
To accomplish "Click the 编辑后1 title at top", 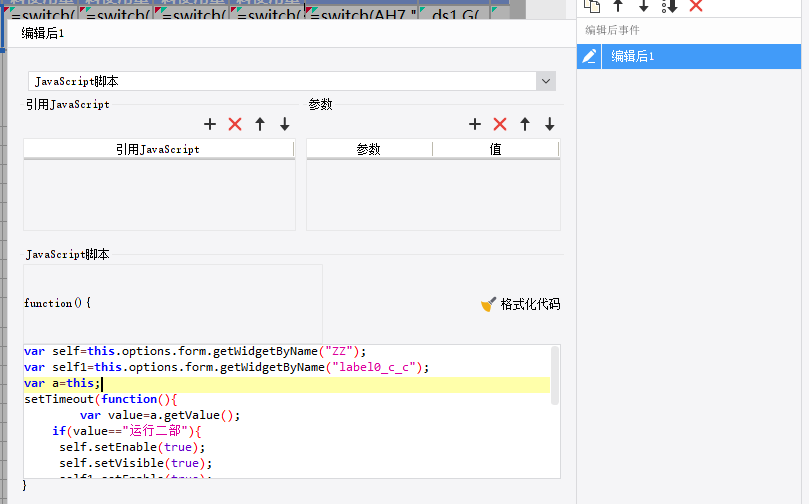I will [43, 34].
